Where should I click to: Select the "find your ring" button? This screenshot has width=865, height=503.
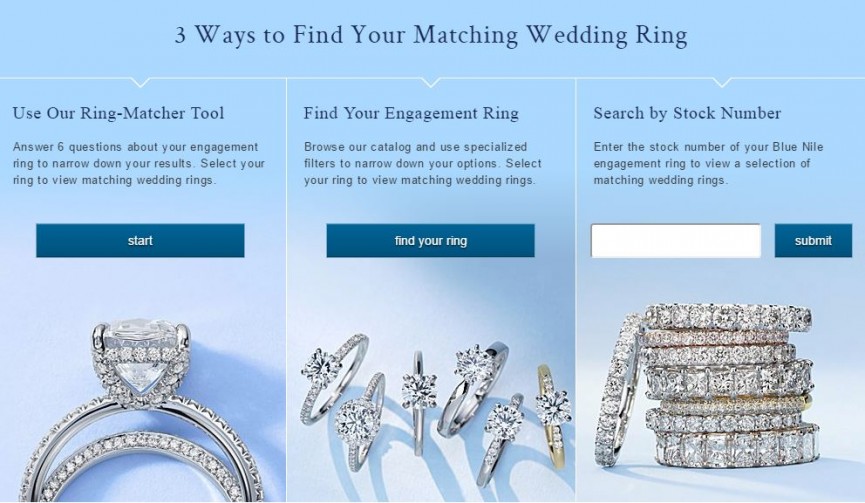[430, 240]
